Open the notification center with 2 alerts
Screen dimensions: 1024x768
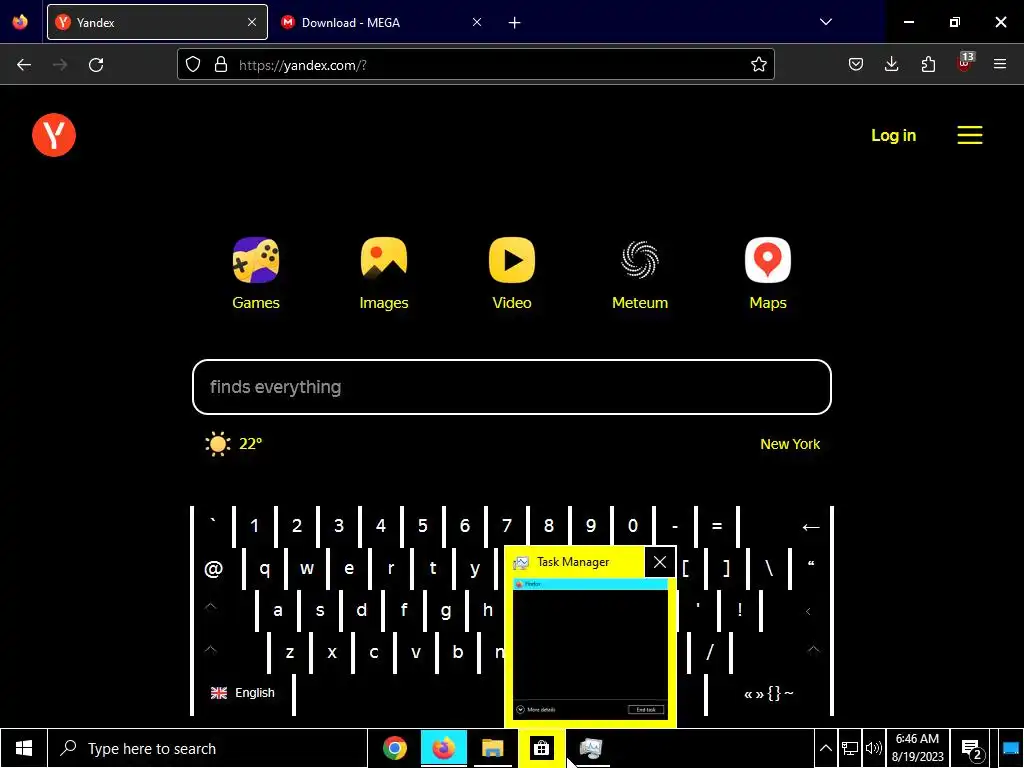[972, 749]
